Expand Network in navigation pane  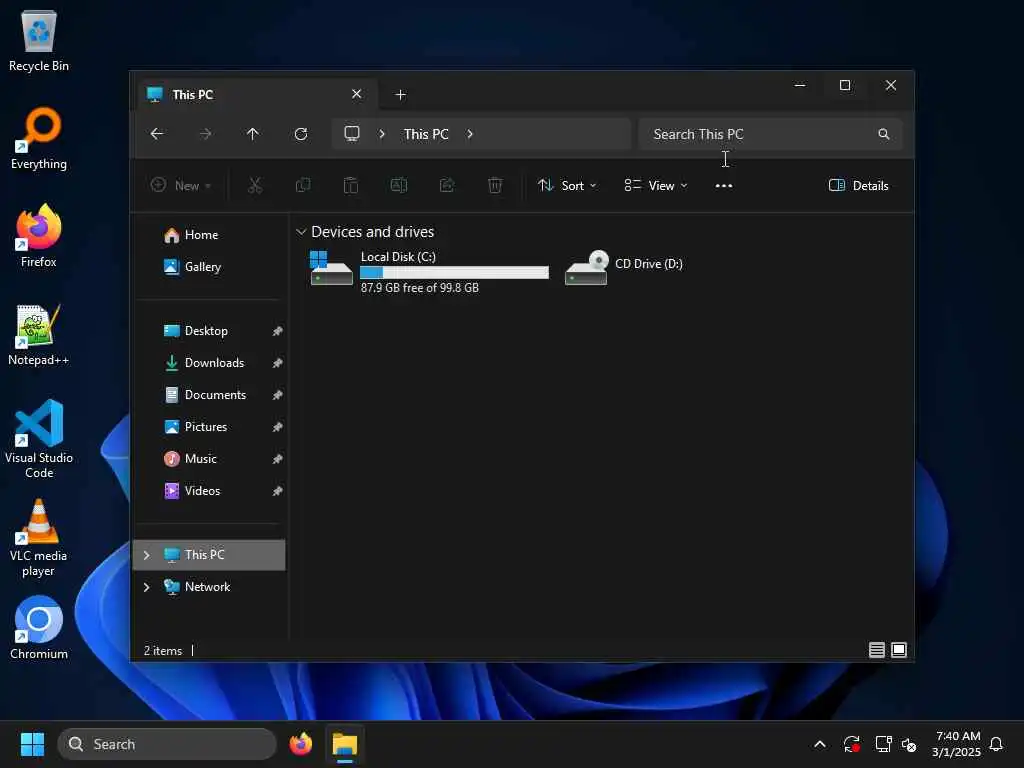(x=146, y=587)
